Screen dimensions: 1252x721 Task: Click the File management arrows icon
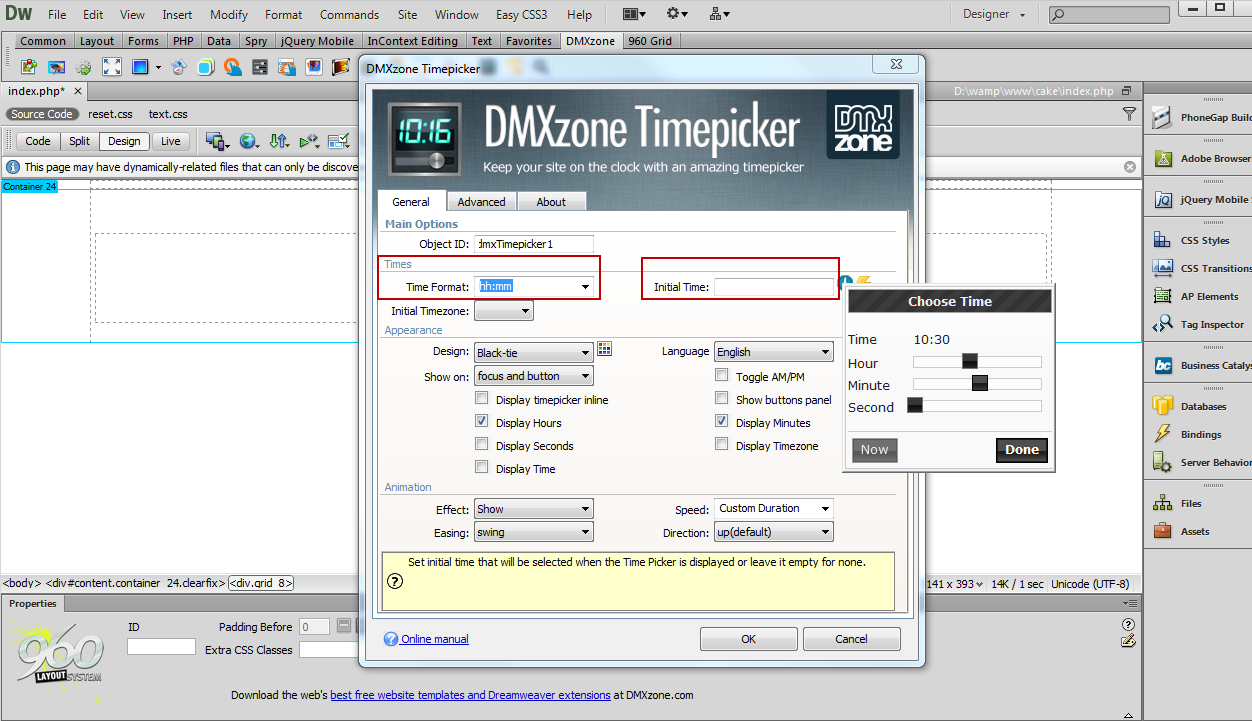pyautogui.click(x=279, y=141)
